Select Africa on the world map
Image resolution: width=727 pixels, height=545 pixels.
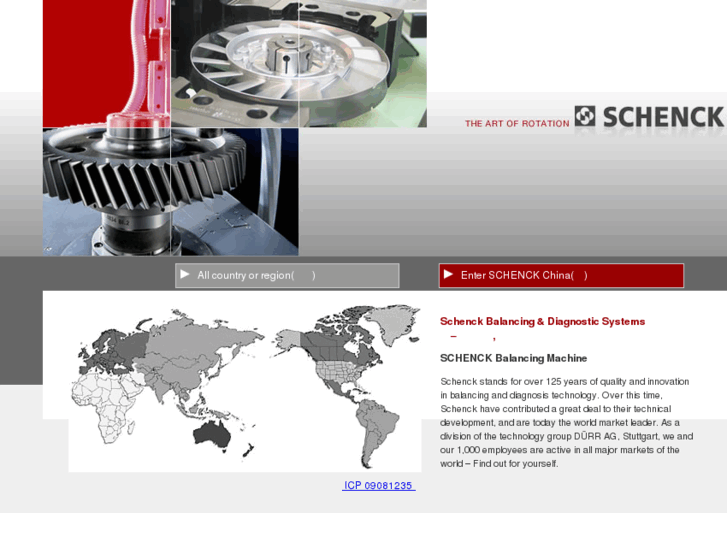pos(104,406)
